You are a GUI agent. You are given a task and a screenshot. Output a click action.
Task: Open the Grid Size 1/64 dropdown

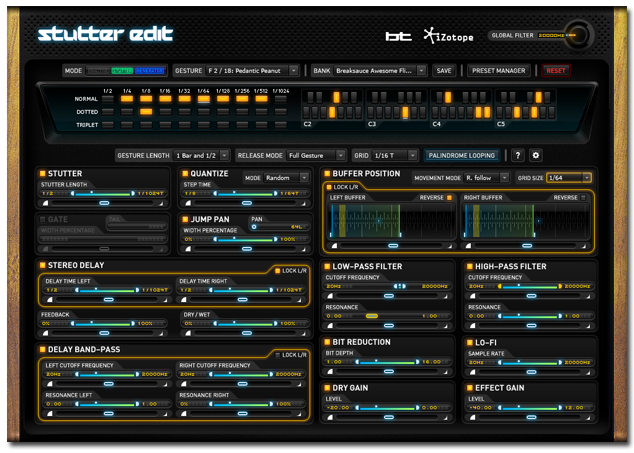coord(568,178)
